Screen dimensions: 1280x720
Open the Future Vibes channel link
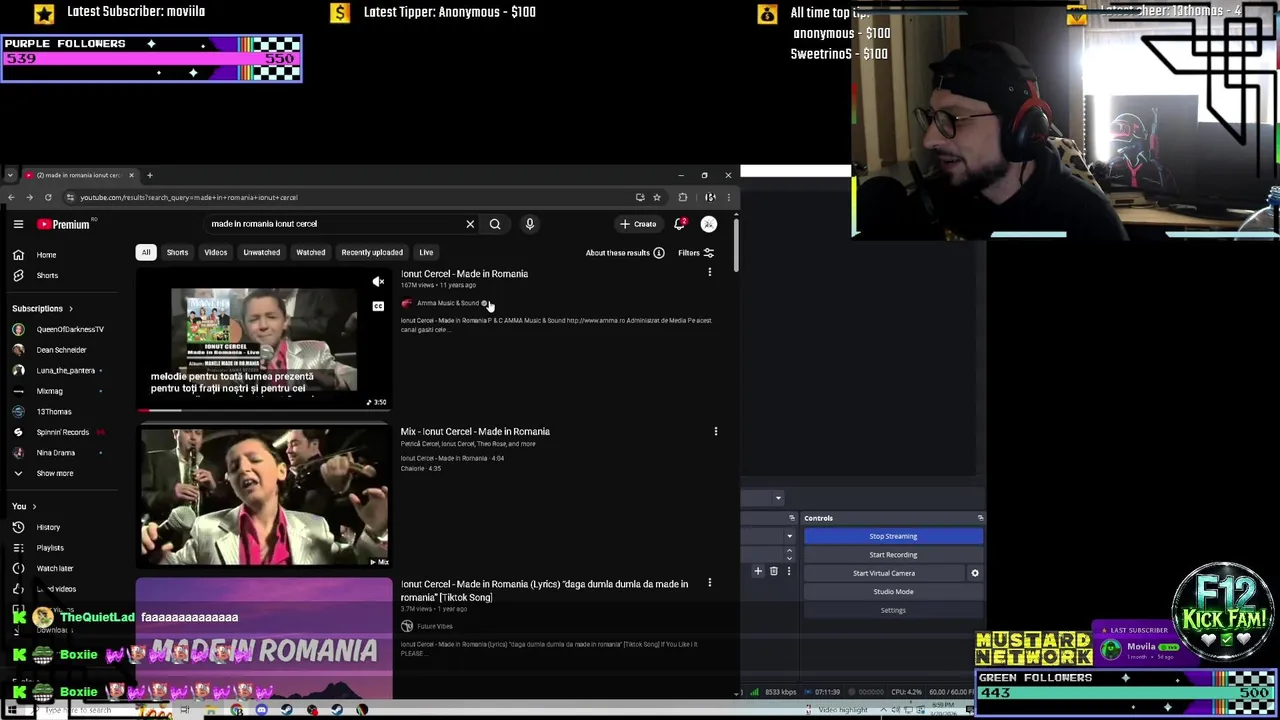[435, 626]
